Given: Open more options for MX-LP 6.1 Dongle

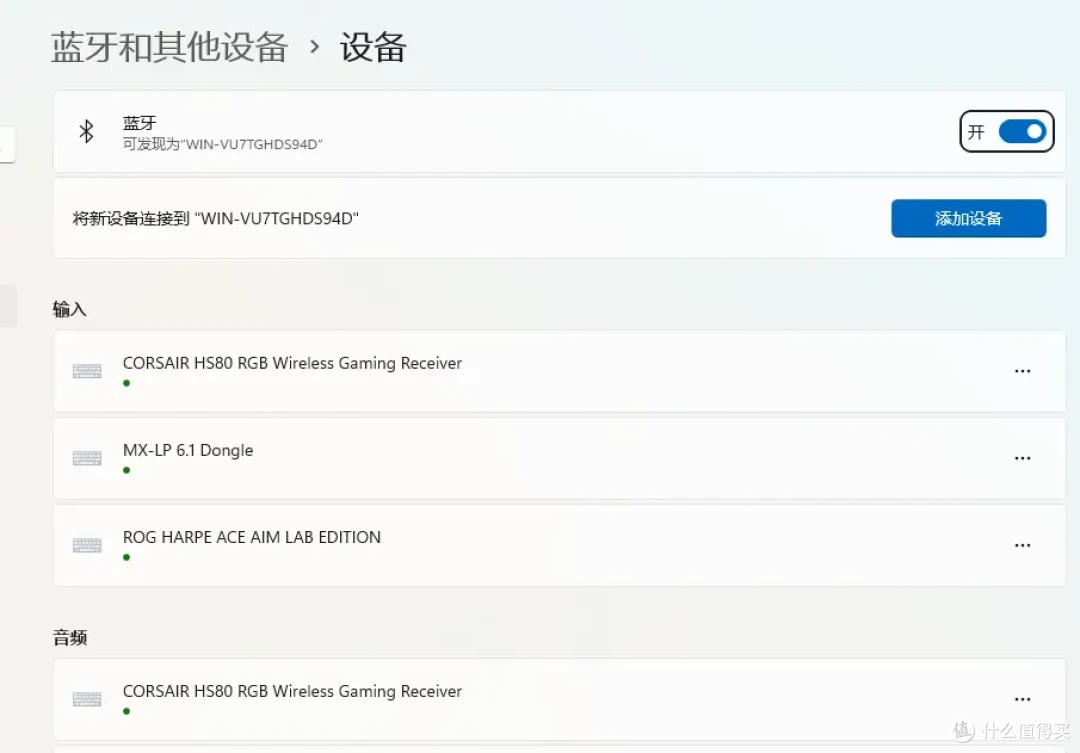Looking at the screenshot, I should click(x=1022, y=458).
